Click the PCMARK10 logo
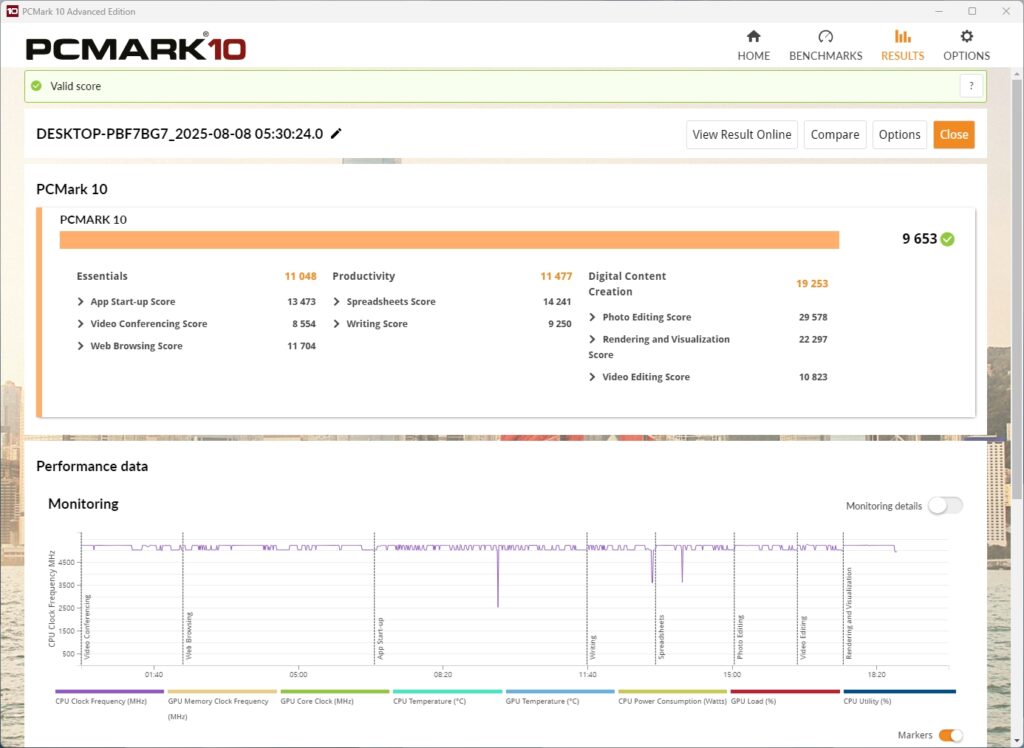This screenshot has width=1024, height=748. 136,48
